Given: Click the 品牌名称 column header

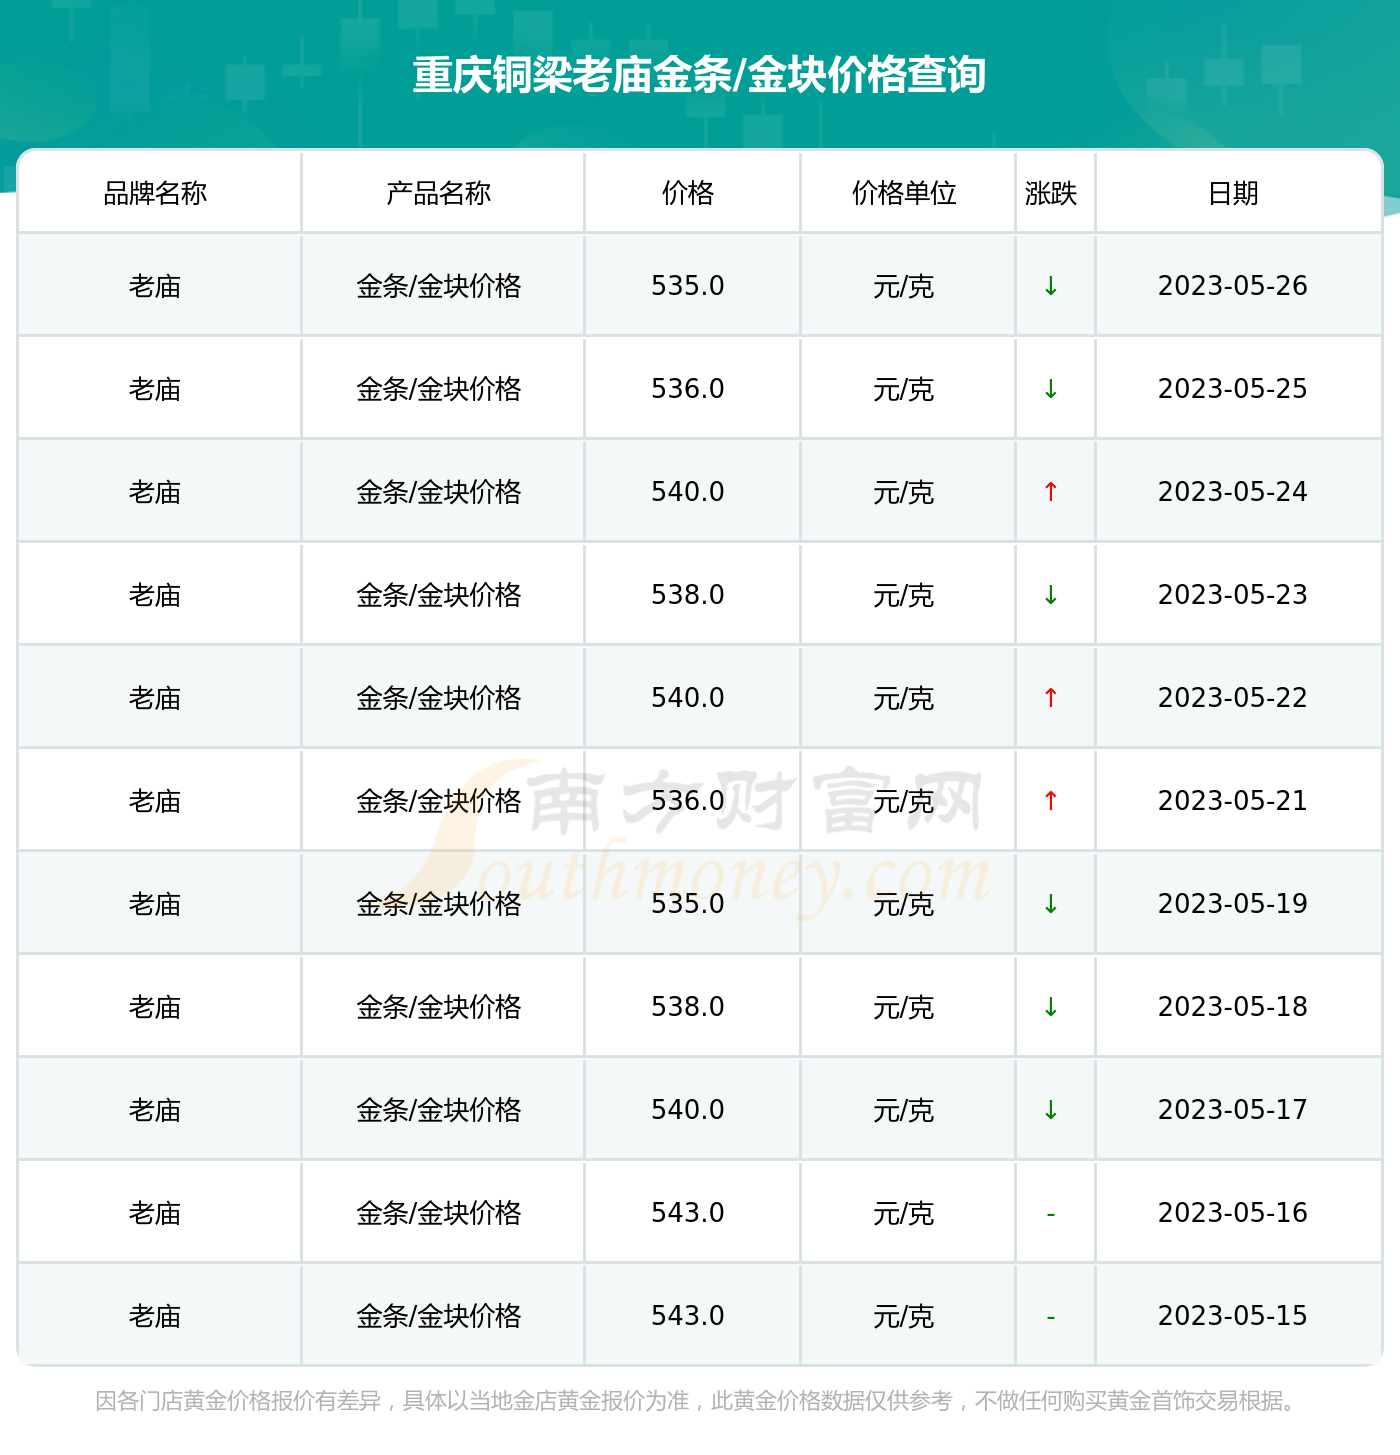Looking at the screenshot, I should (155, 193).
